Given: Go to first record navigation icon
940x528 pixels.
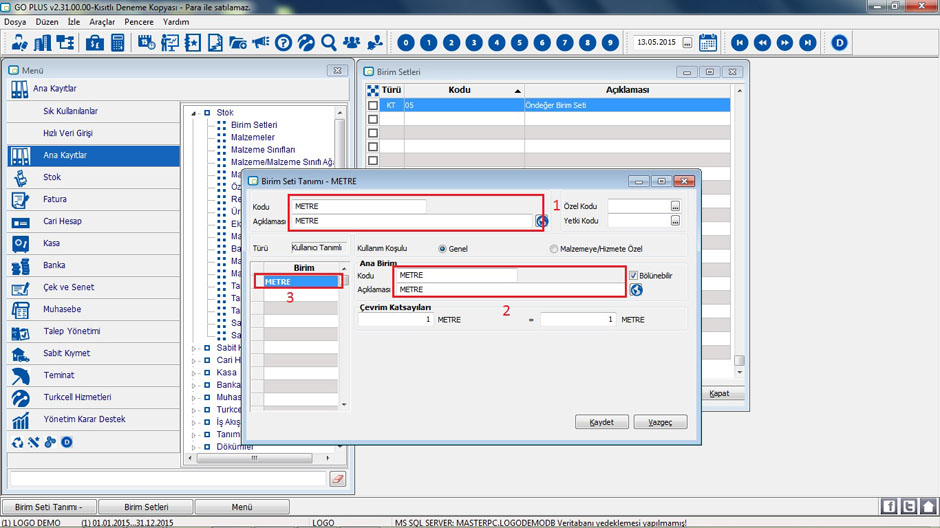Looking at the screenshot, I should click(739, 43).
